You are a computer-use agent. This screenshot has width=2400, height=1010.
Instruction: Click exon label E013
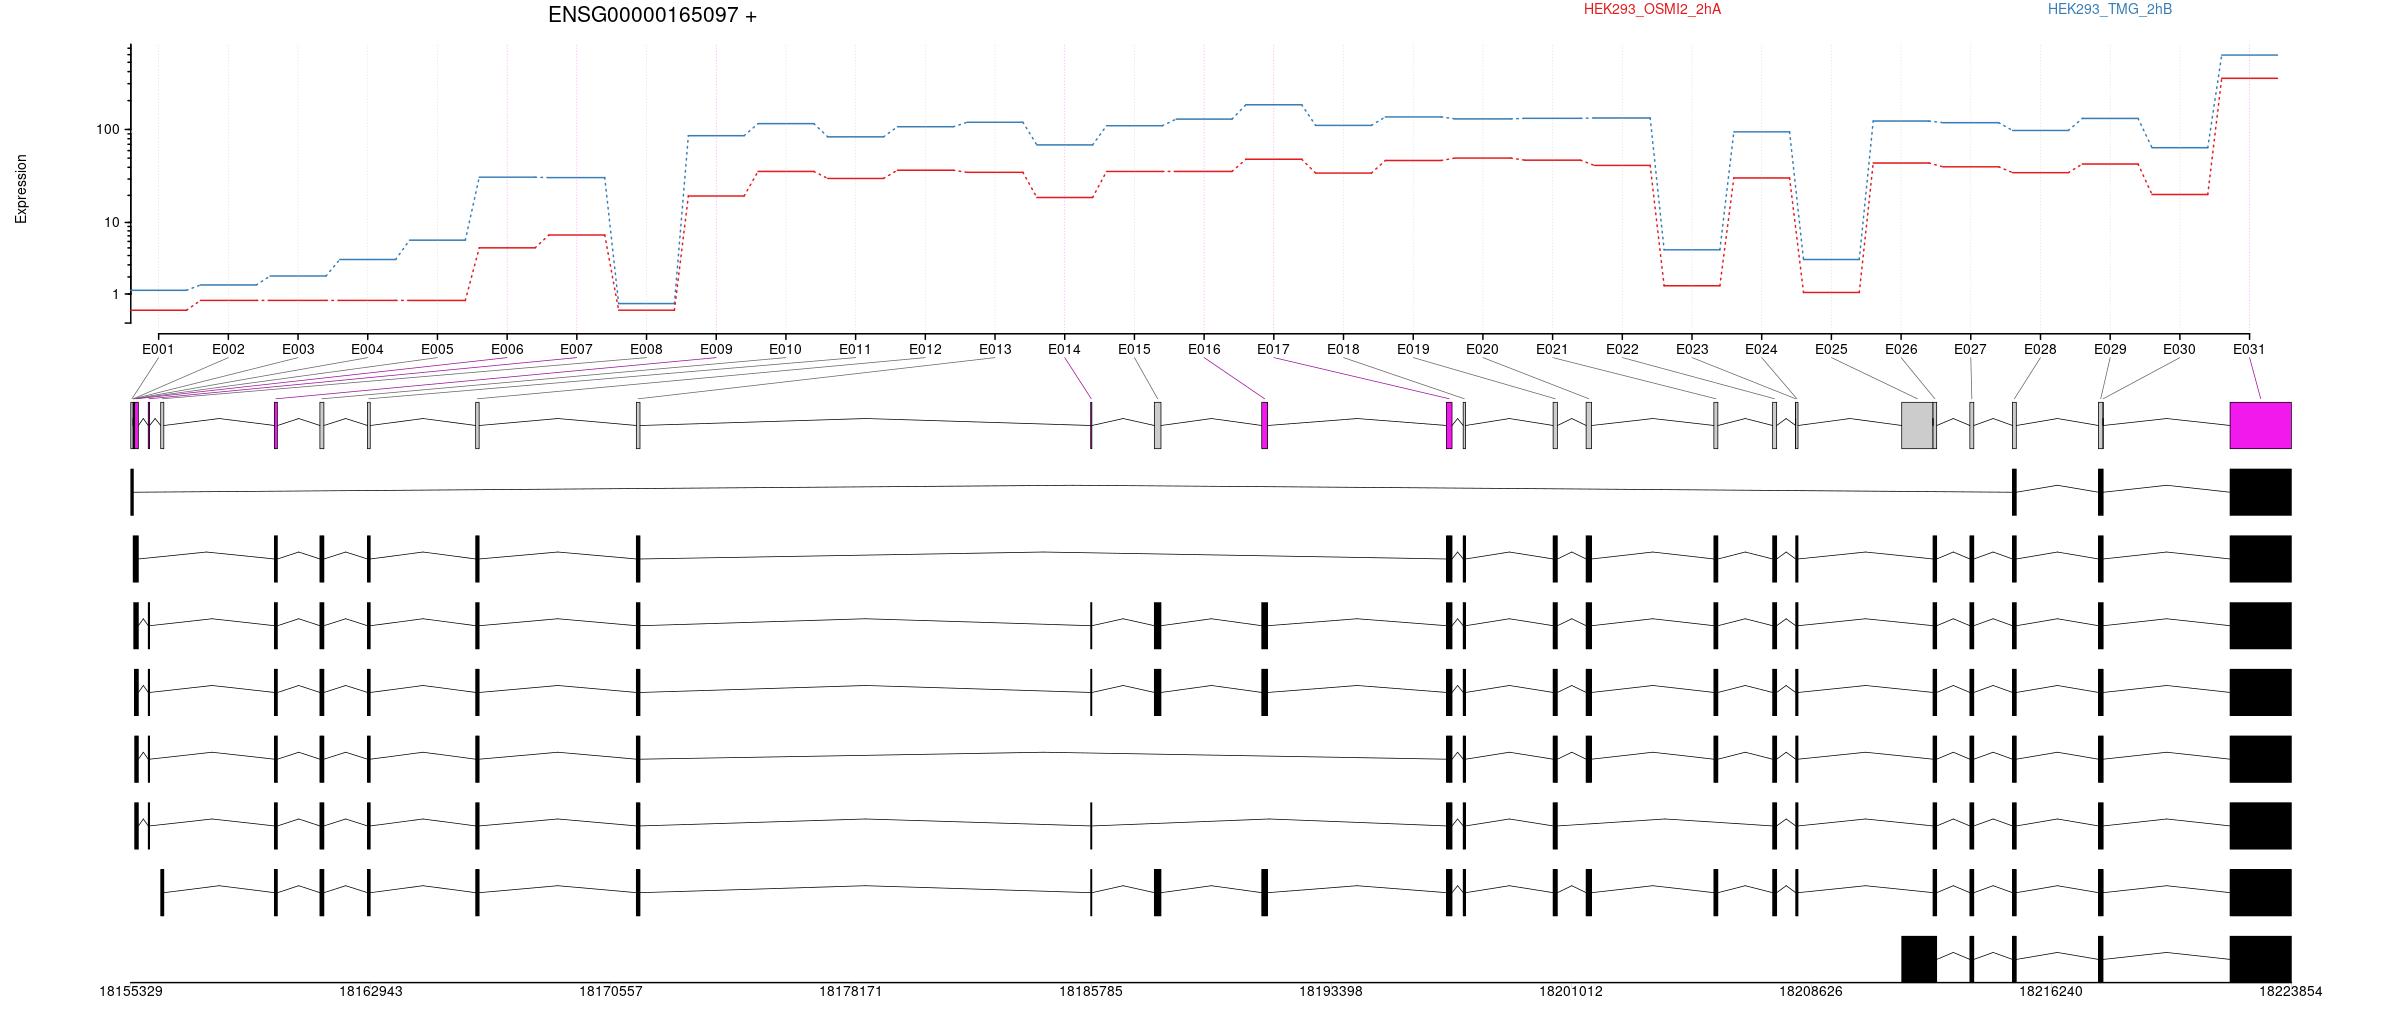point(995,349)
